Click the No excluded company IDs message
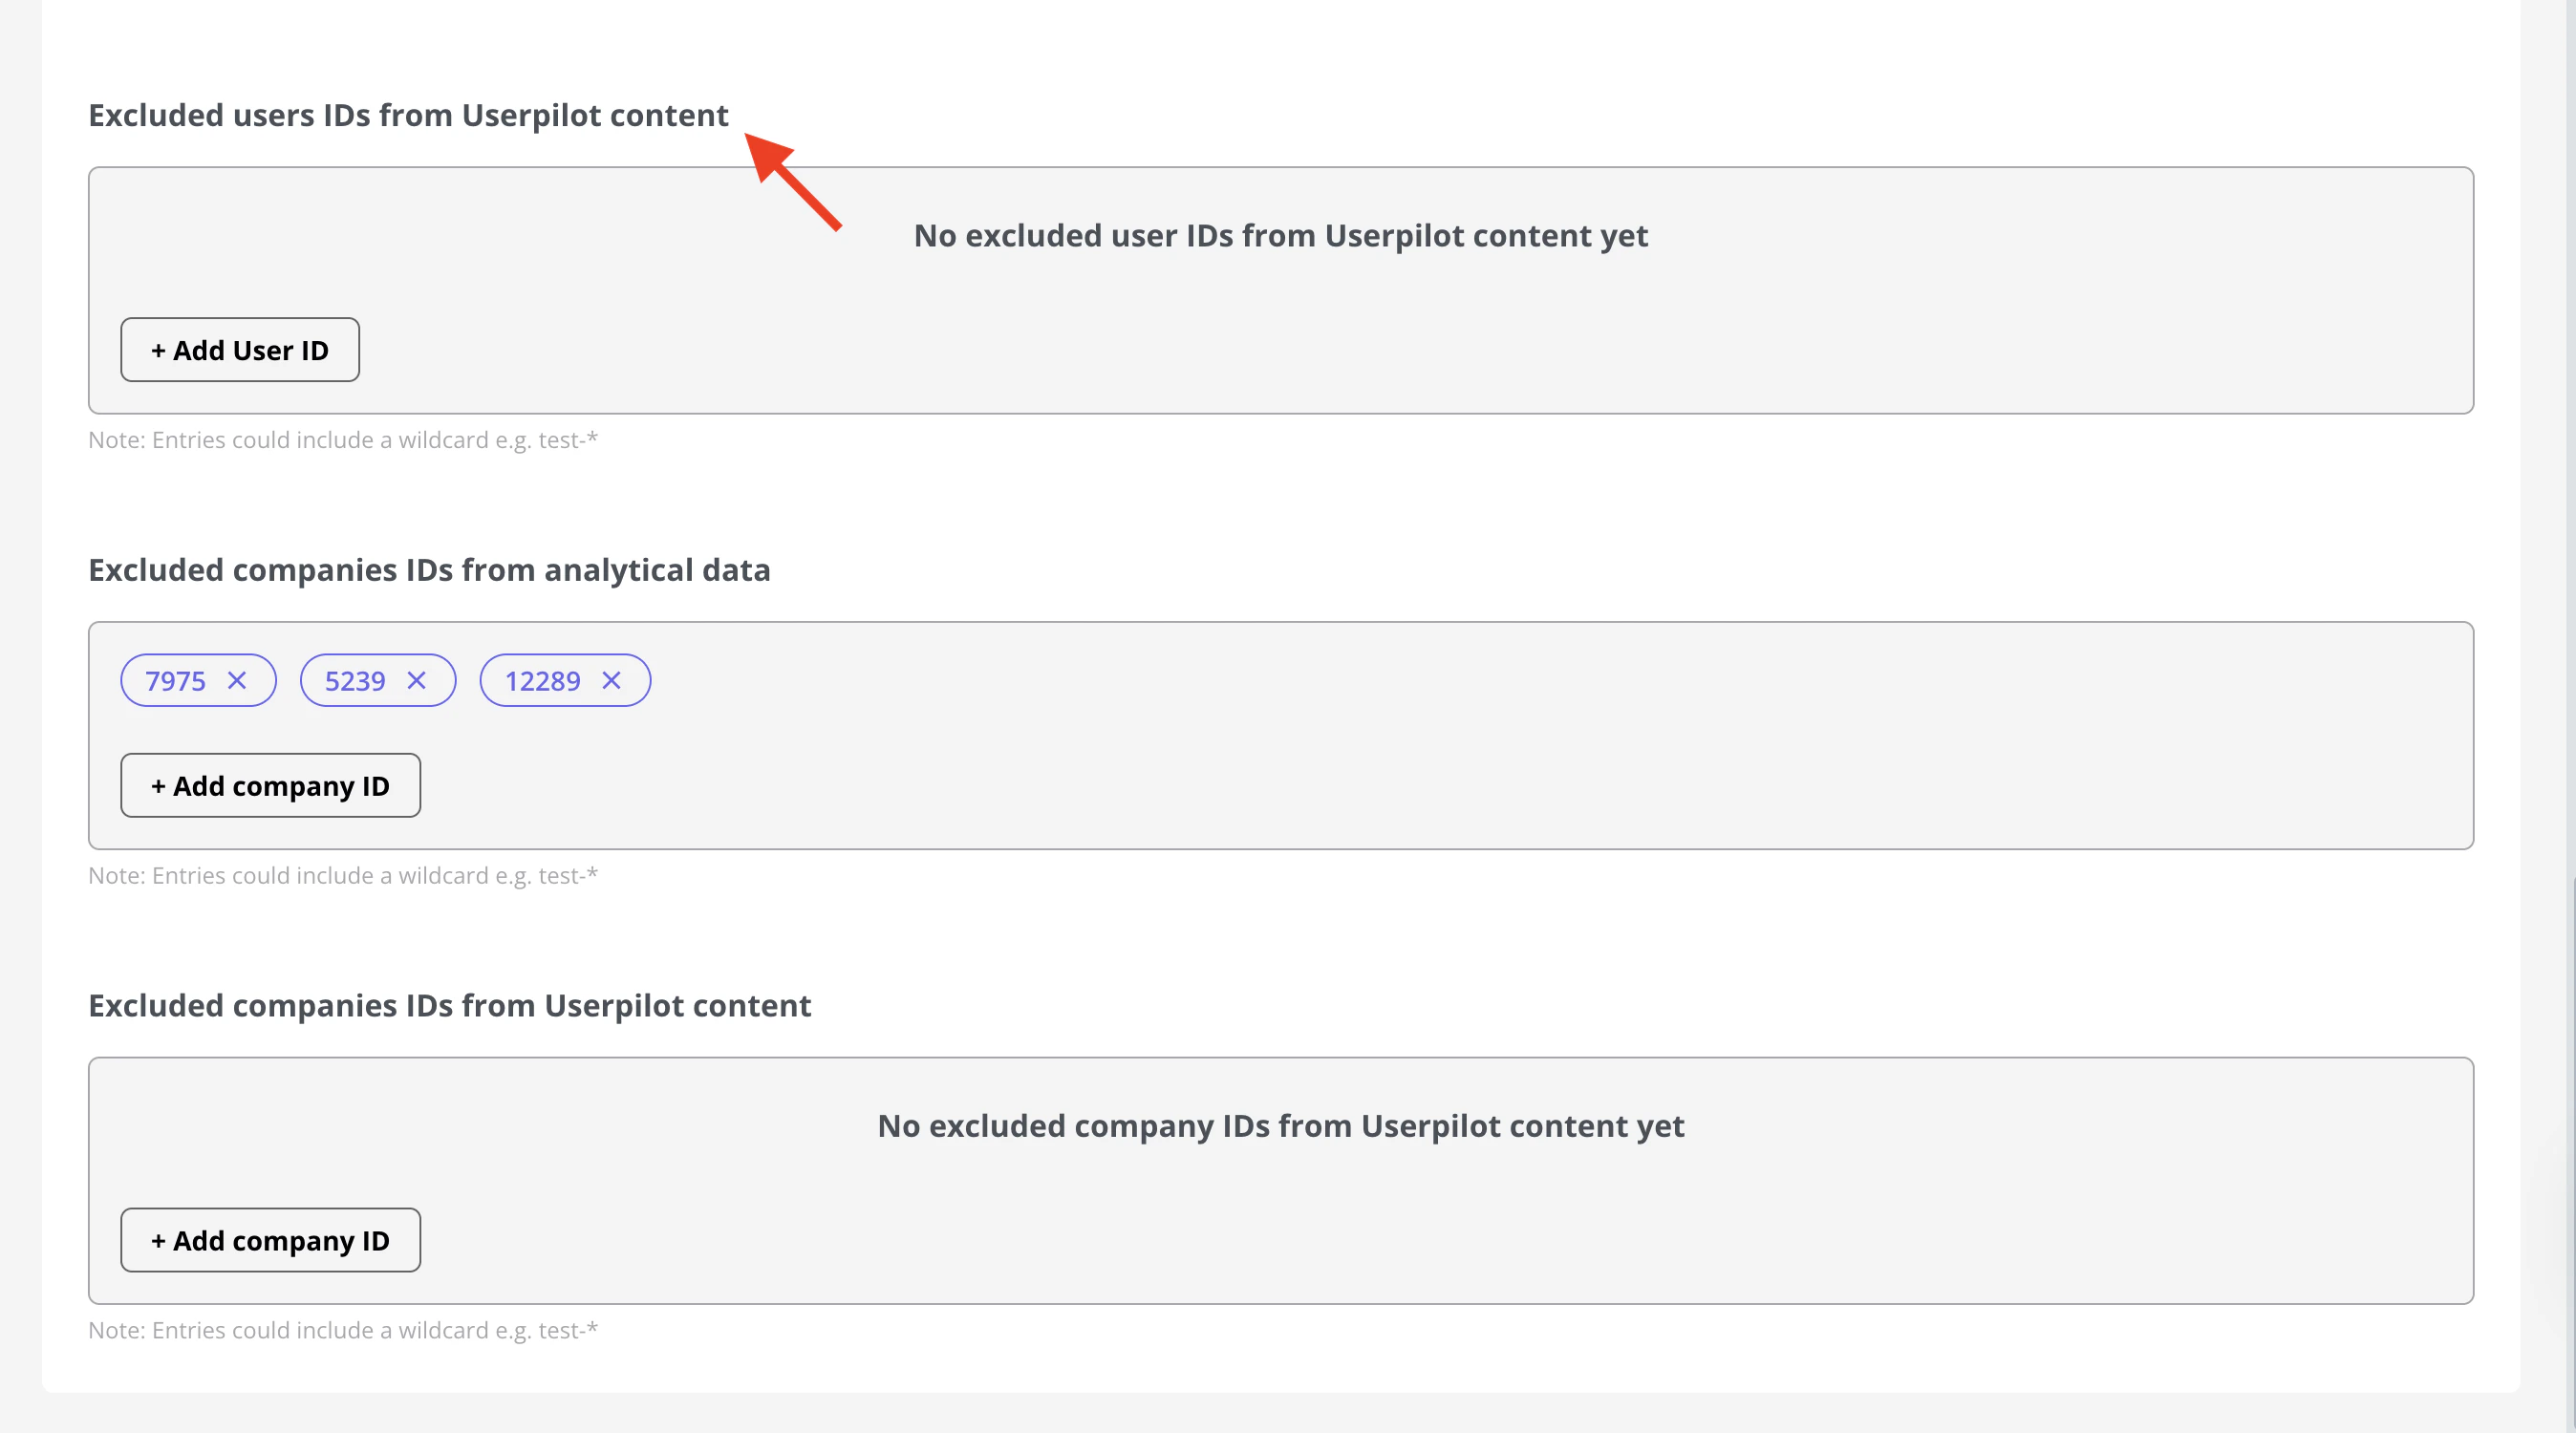This screenshot has width=2576, height=1433. click(x=1280, y=1126)
